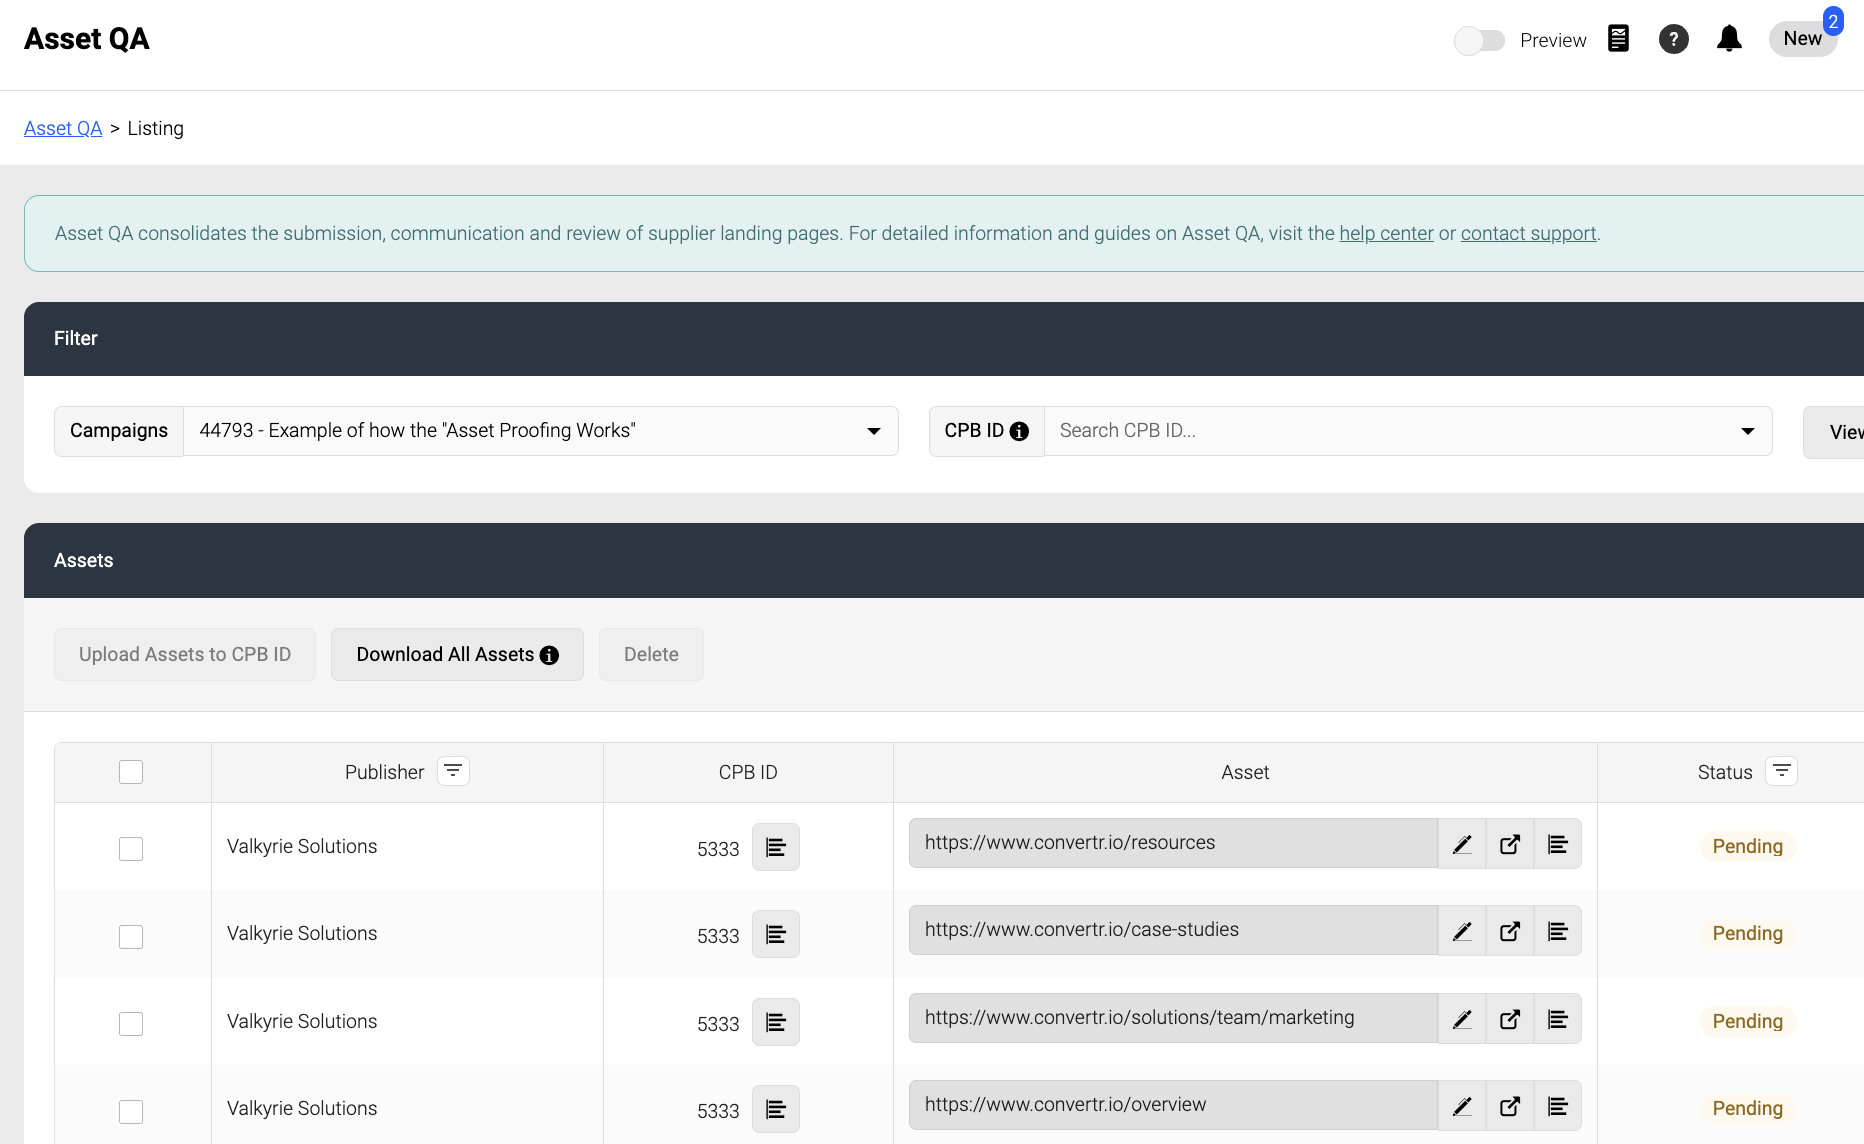Check the row for convertr.io/overview
Screen dimensions: 1864x1144
coord(131,1112)
